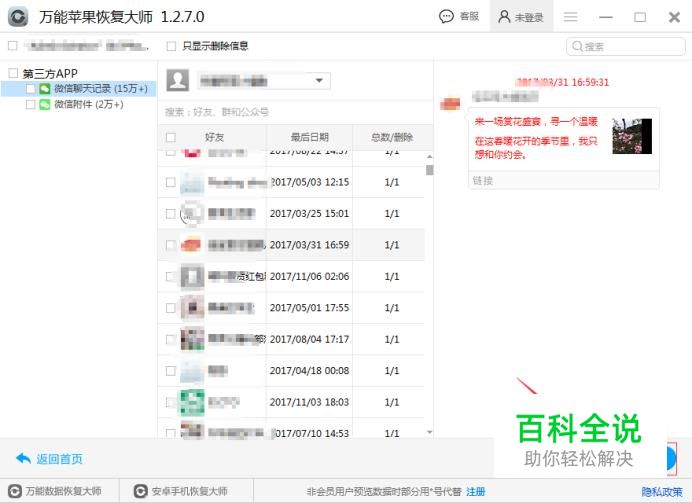This screenshot has width=692, height=503.
Task: Click avatar in the 2017/03/25 15:01 row
Action: click(x=192, y=214)
